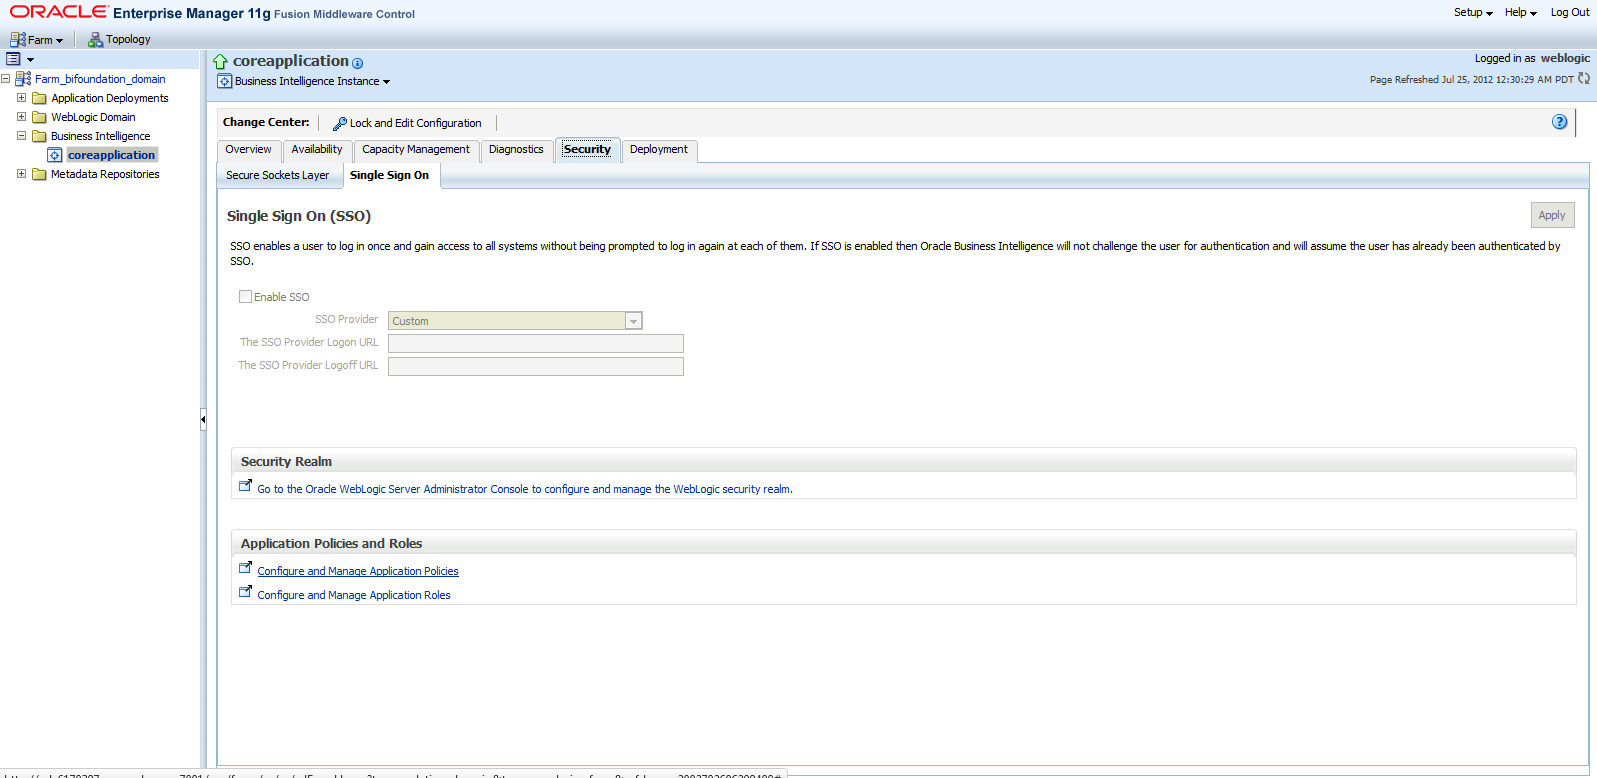Open the blue help question mark icon
This screenshot has width=1597, height=778.
click(1559, 122)
